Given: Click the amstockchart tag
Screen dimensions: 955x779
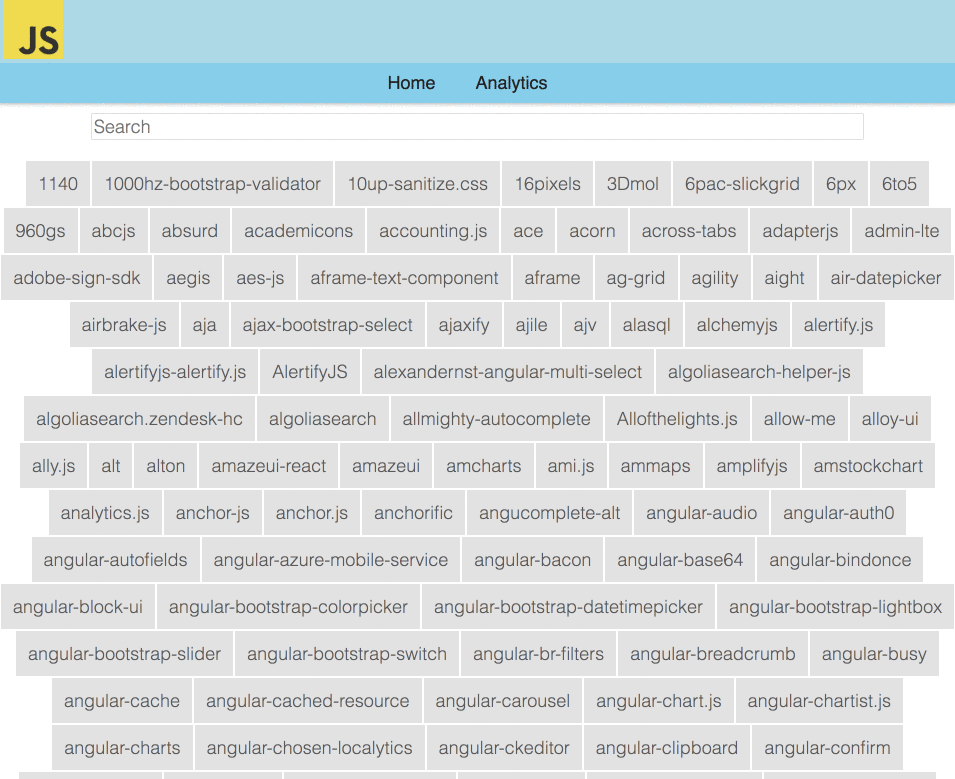Looking at the screenshot, I should [x=868, y=465].
